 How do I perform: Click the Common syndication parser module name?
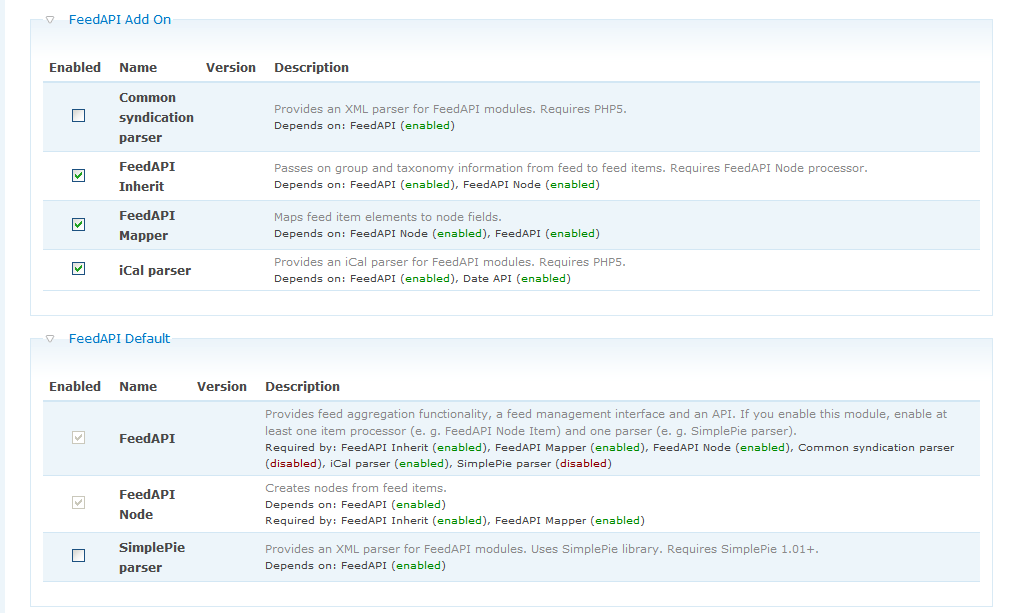[x=156, y=117]
